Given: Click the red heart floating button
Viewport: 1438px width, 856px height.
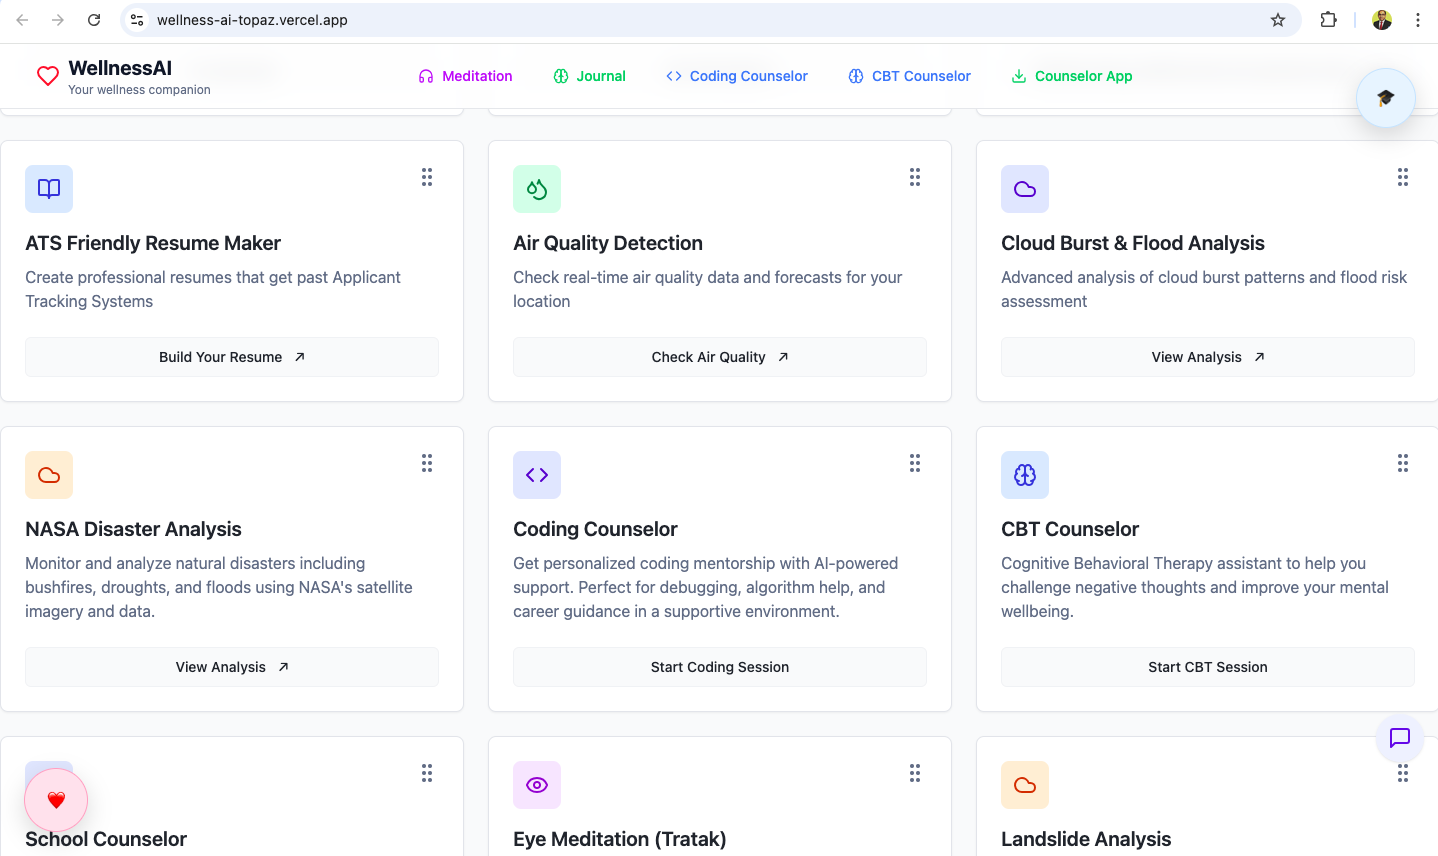Looking at the screenshot, I should pyautogui.click(x=56, y=800).
